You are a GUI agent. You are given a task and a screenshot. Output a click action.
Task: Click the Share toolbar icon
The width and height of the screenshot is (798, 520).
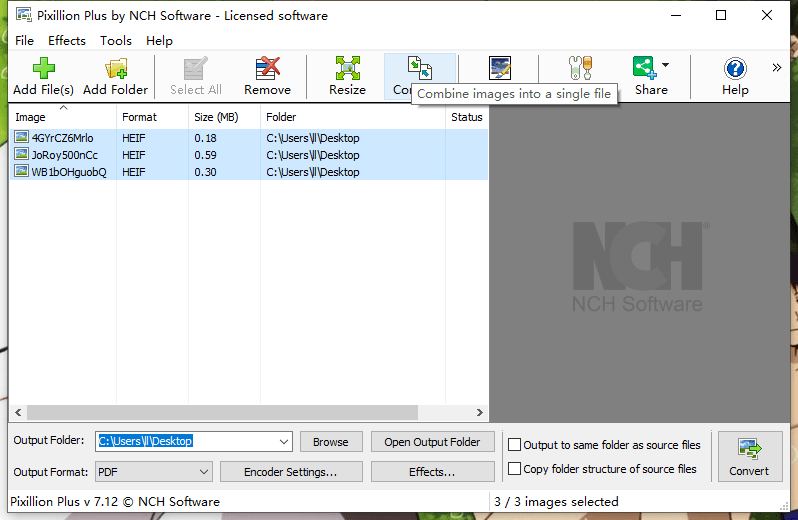[x=644, y=67]
